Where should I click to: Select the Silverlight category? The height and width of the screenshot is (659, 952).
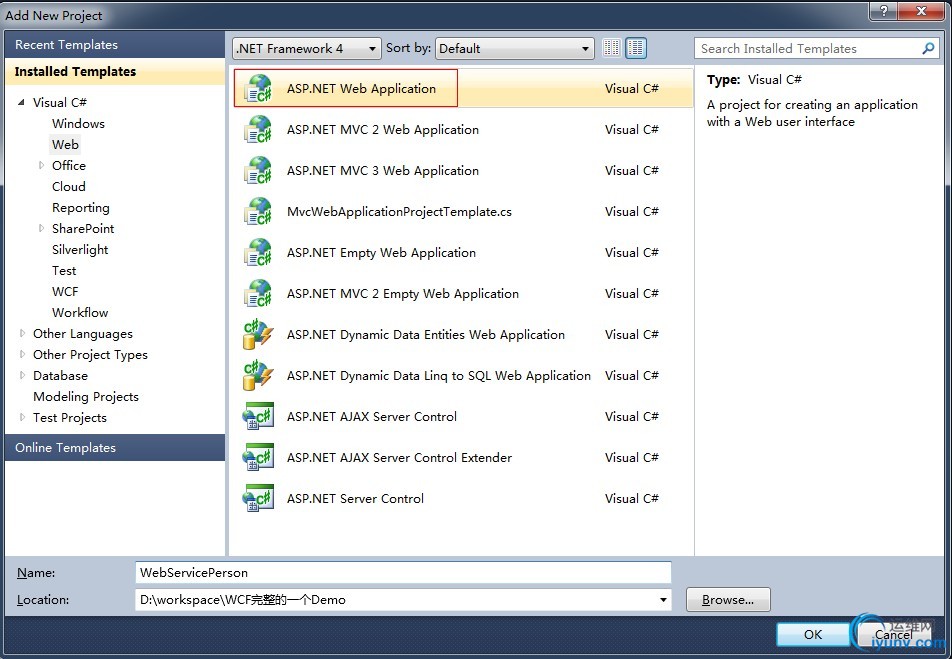point(80,250)
